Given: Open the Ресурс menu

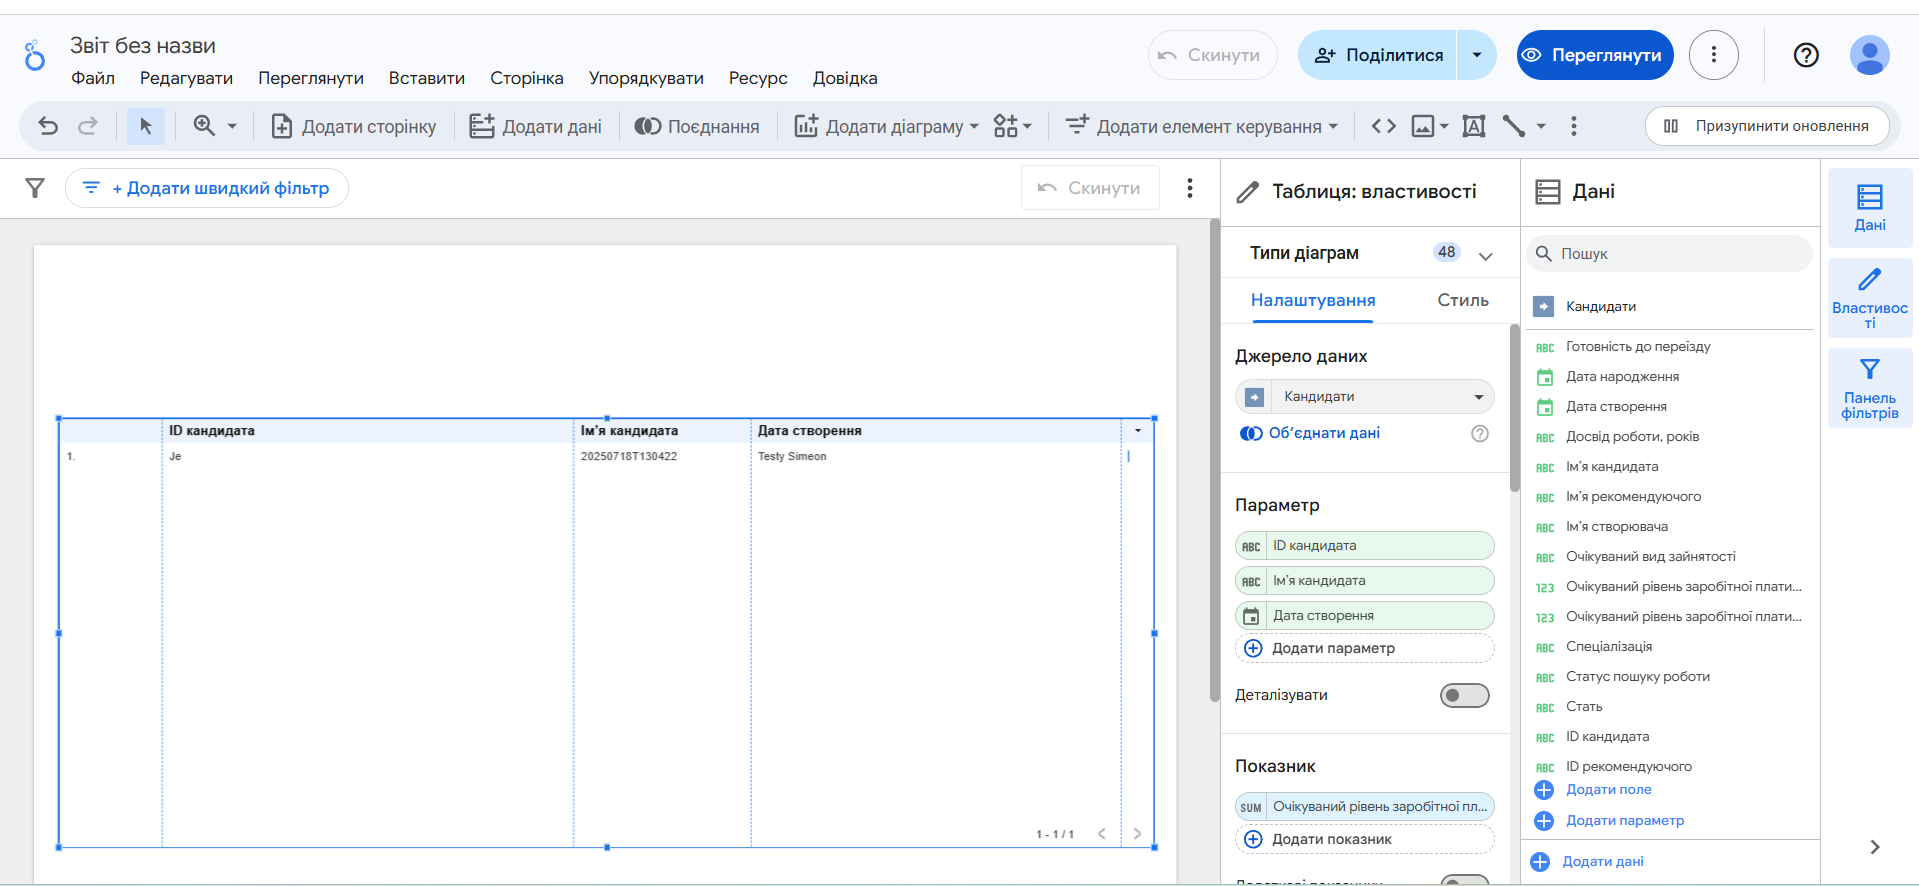Looking at the screenshot, I should [758, 78].
